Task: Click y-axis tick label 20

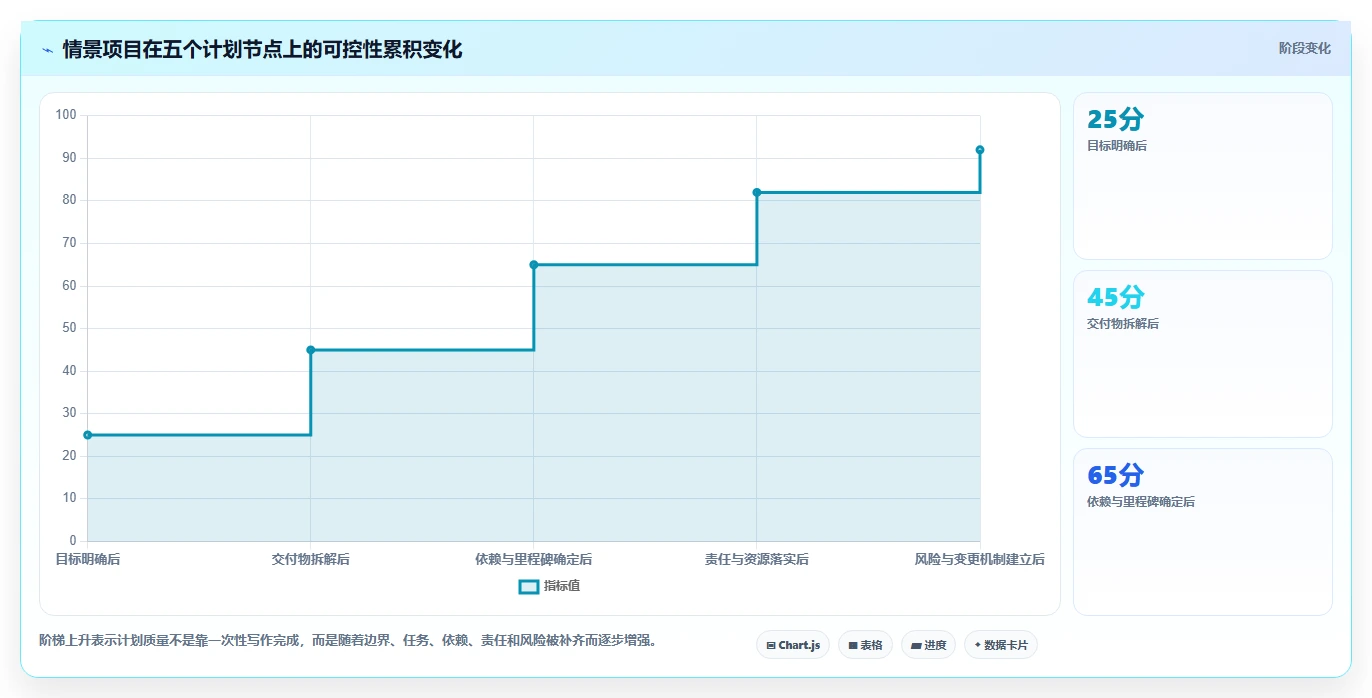Action: tap(70, 456)
